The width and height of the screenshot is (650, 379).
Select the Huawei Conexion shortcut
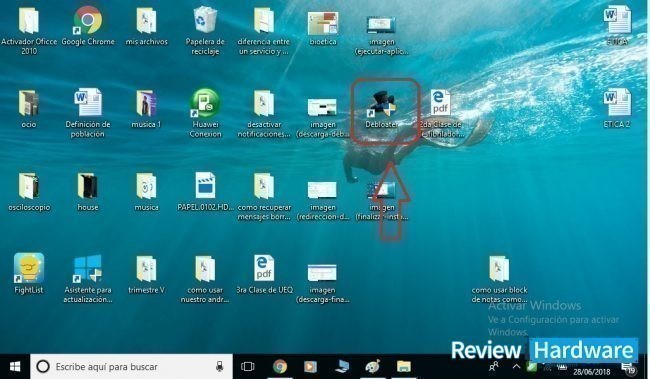tap(205, 113)
